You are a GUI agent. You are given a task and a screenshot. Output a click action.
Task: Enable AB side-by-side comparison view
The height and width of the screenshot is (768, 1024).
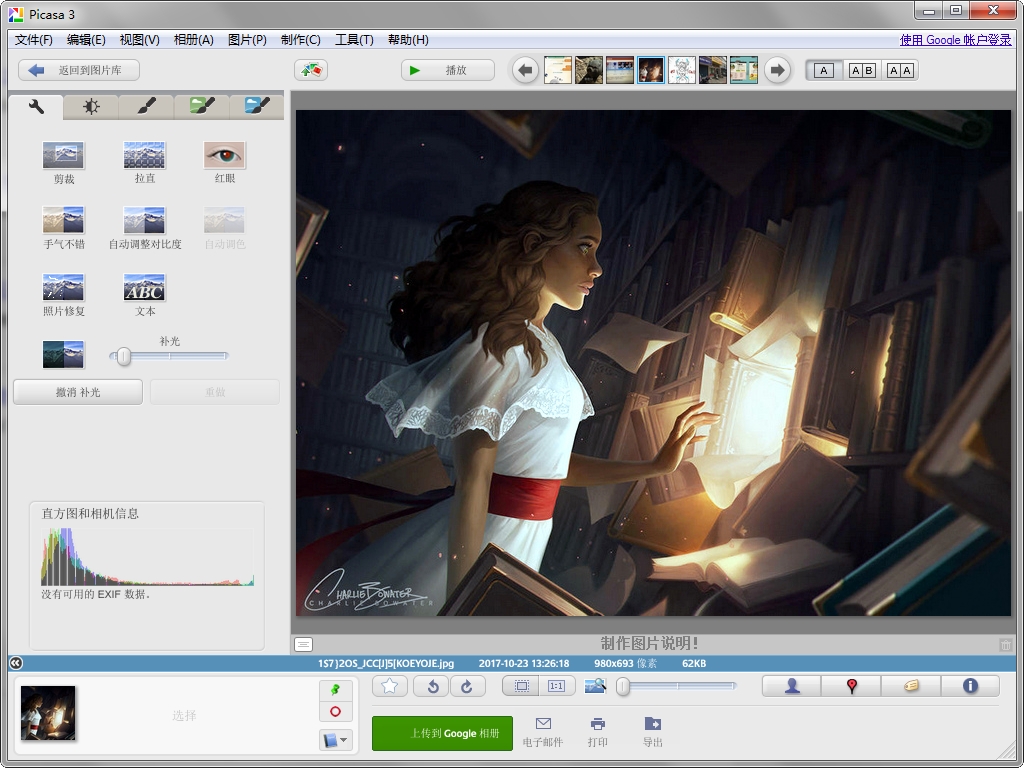click(x=861, y=70)
